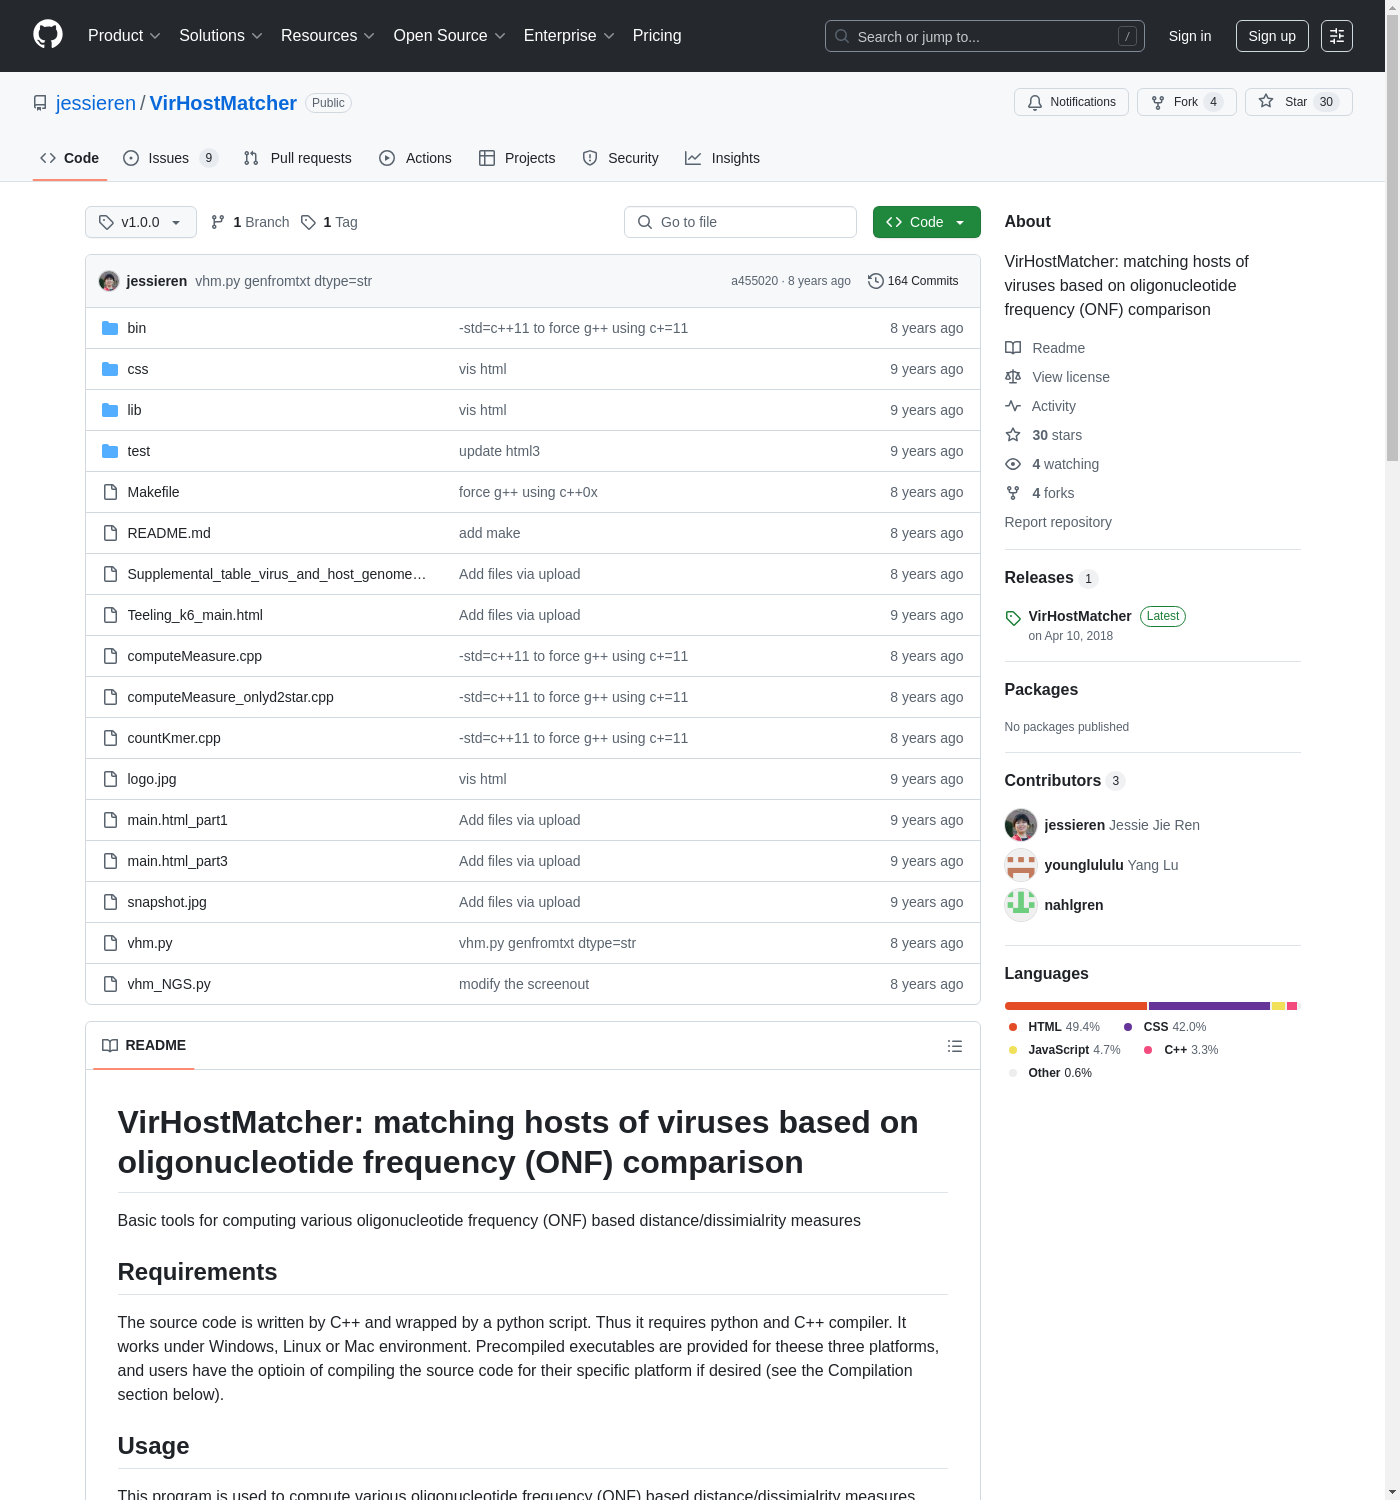Click the Go to file search field
Viewport: 1400px width, 1500px height.
(x=741, y=222)
